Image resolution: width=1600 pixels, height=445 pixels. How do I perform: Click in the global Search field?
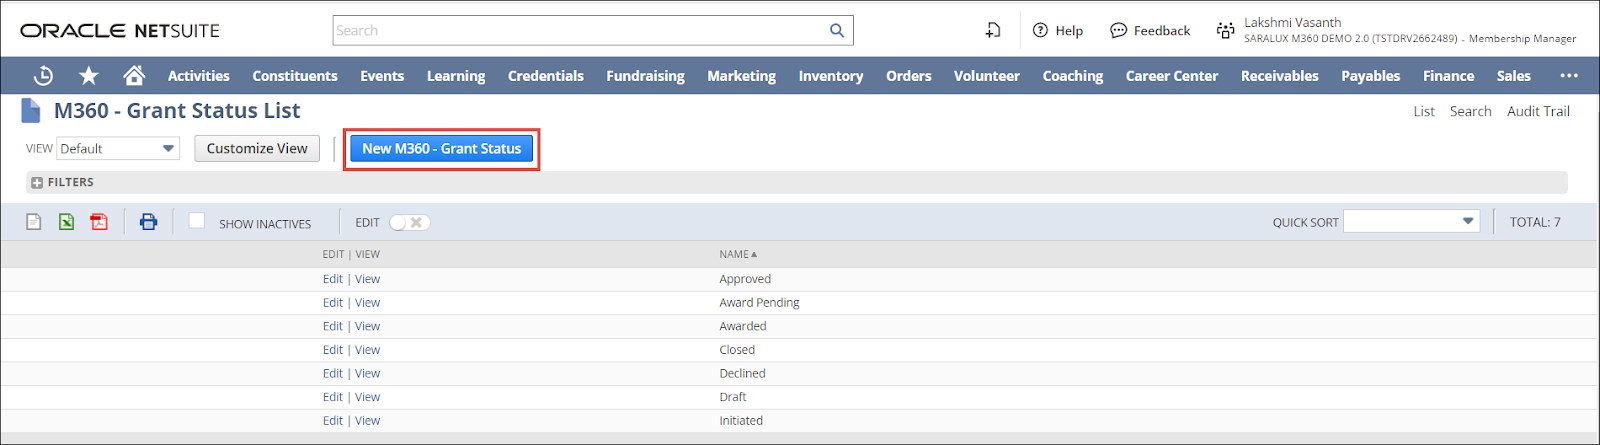[580, 30]
